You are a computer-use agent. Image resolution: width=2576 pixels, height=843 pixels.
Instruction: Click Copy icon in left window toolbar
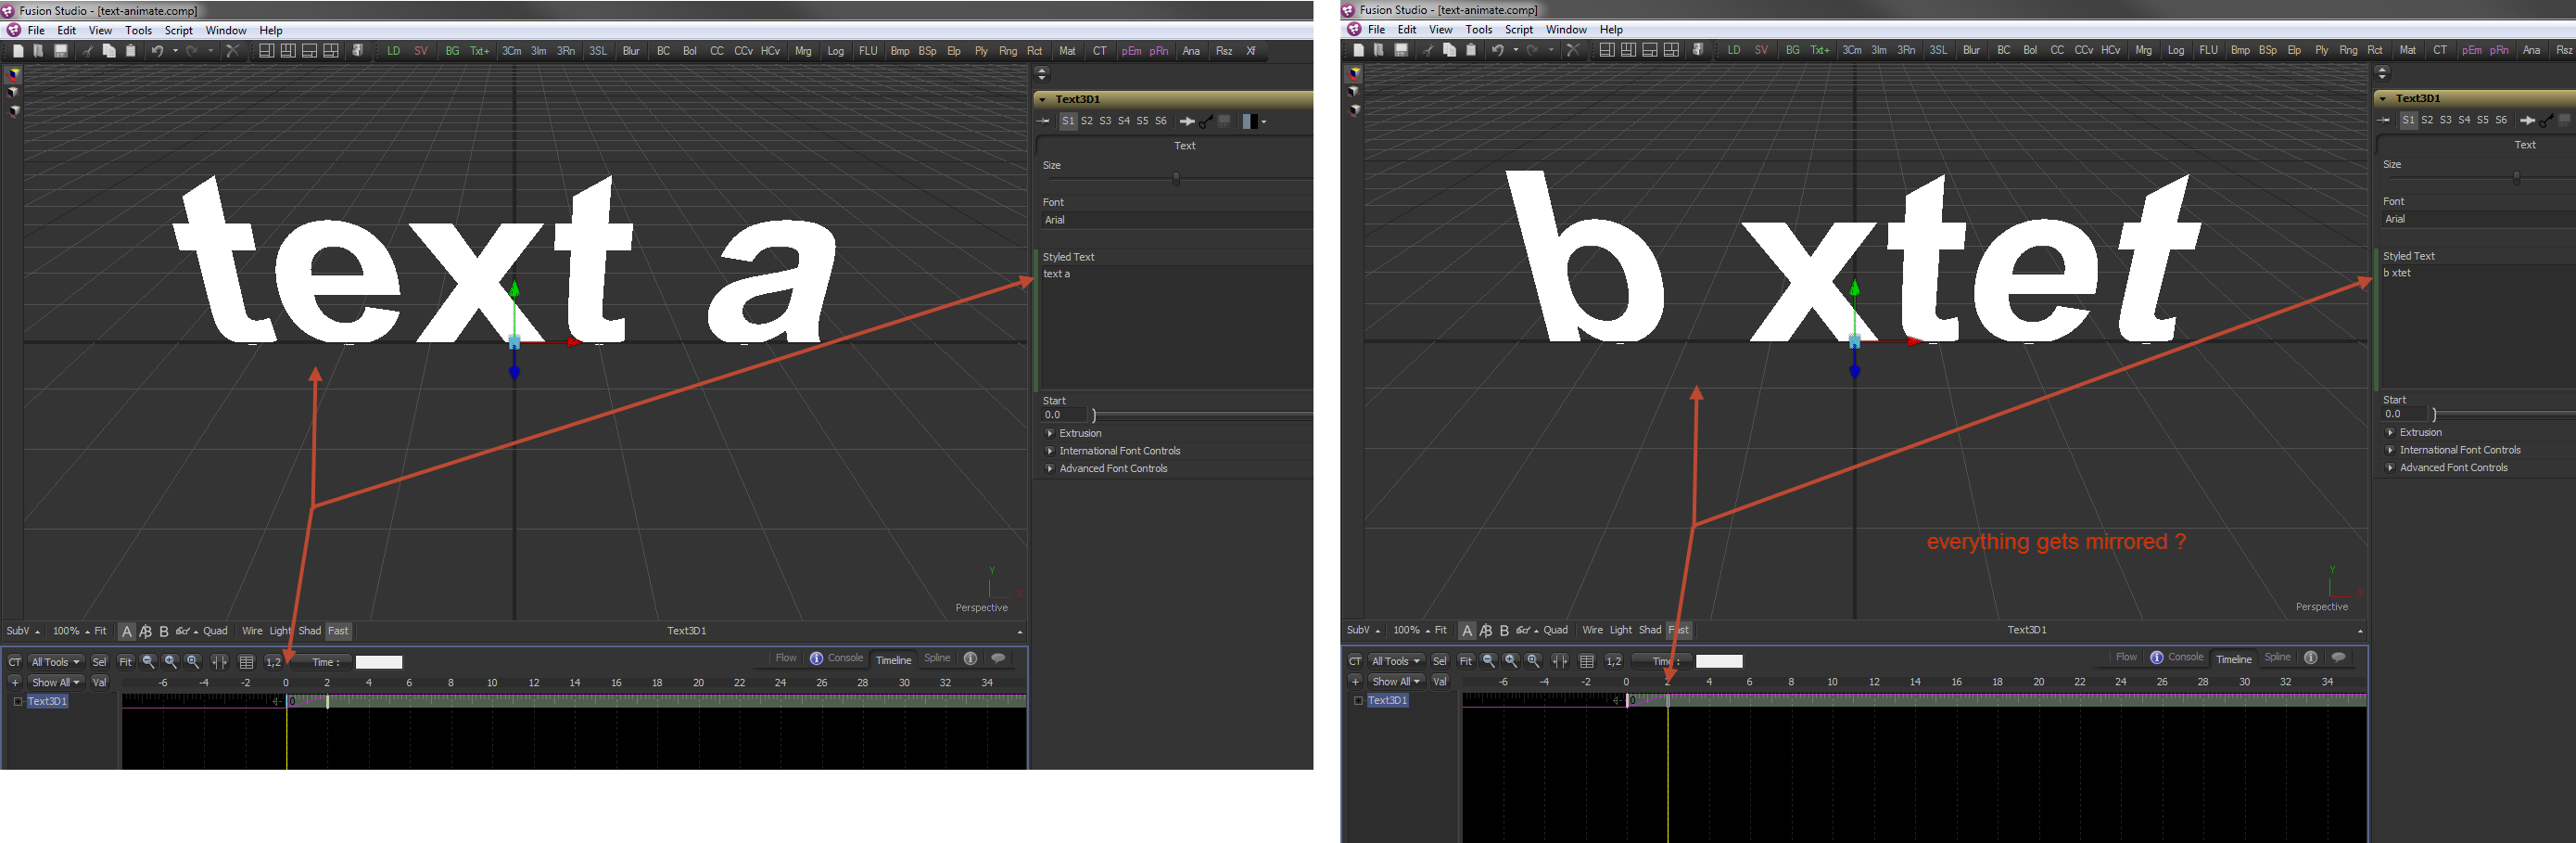(x=109, y=51)
